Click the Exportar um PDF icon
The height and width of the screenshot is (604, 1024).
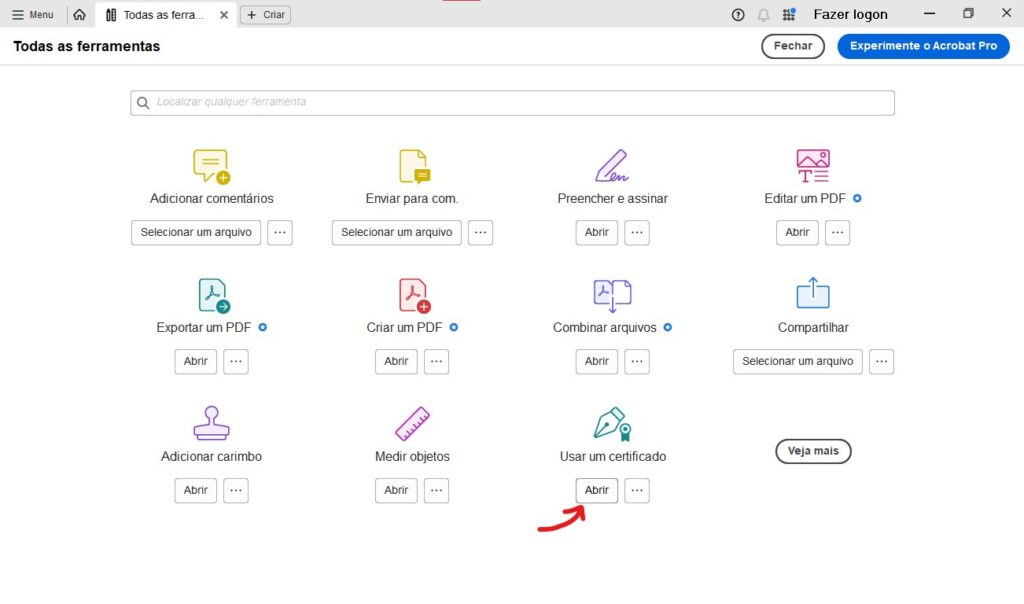[x=214, y=295]
